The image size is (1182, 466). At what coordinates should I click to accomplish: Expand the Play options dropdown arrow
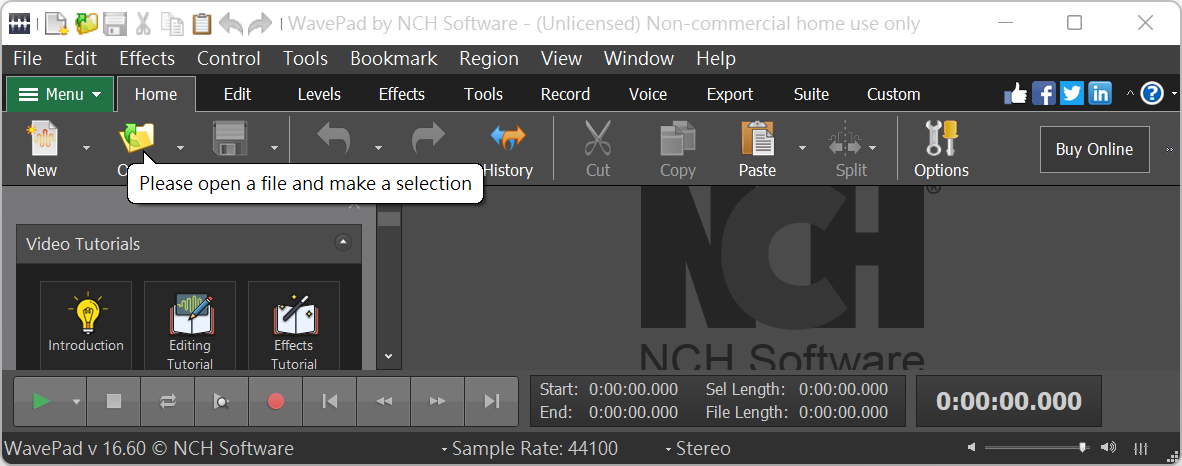coord(76,401)
